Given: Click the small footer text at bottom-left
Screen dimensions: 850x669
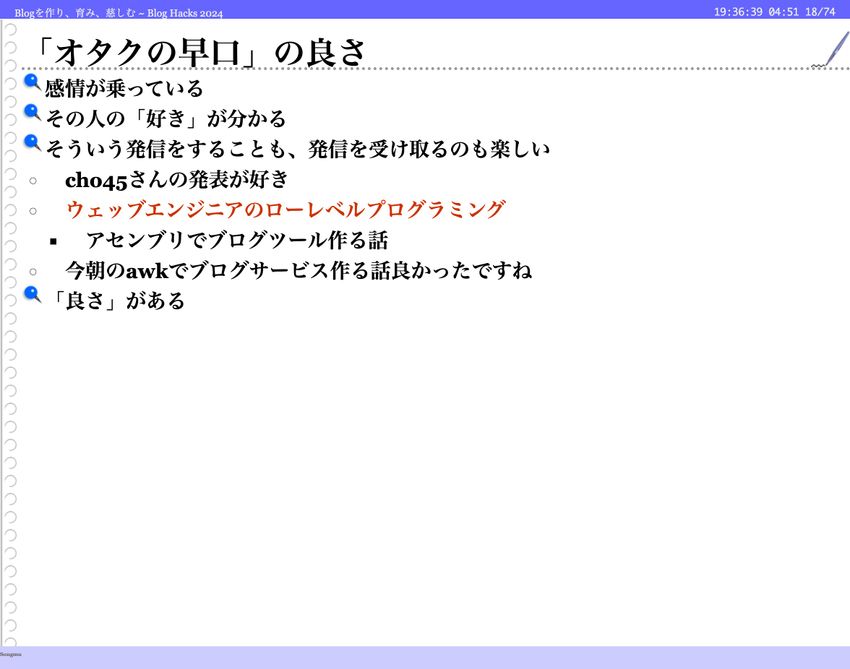Looking at the screenshot, I should tap(11, 653).
